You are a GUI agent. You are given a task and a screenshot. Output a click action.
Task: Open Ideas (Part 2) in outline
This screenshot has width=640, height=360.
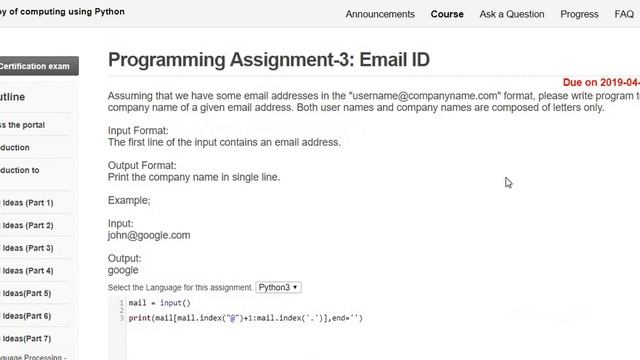[28, 225]
